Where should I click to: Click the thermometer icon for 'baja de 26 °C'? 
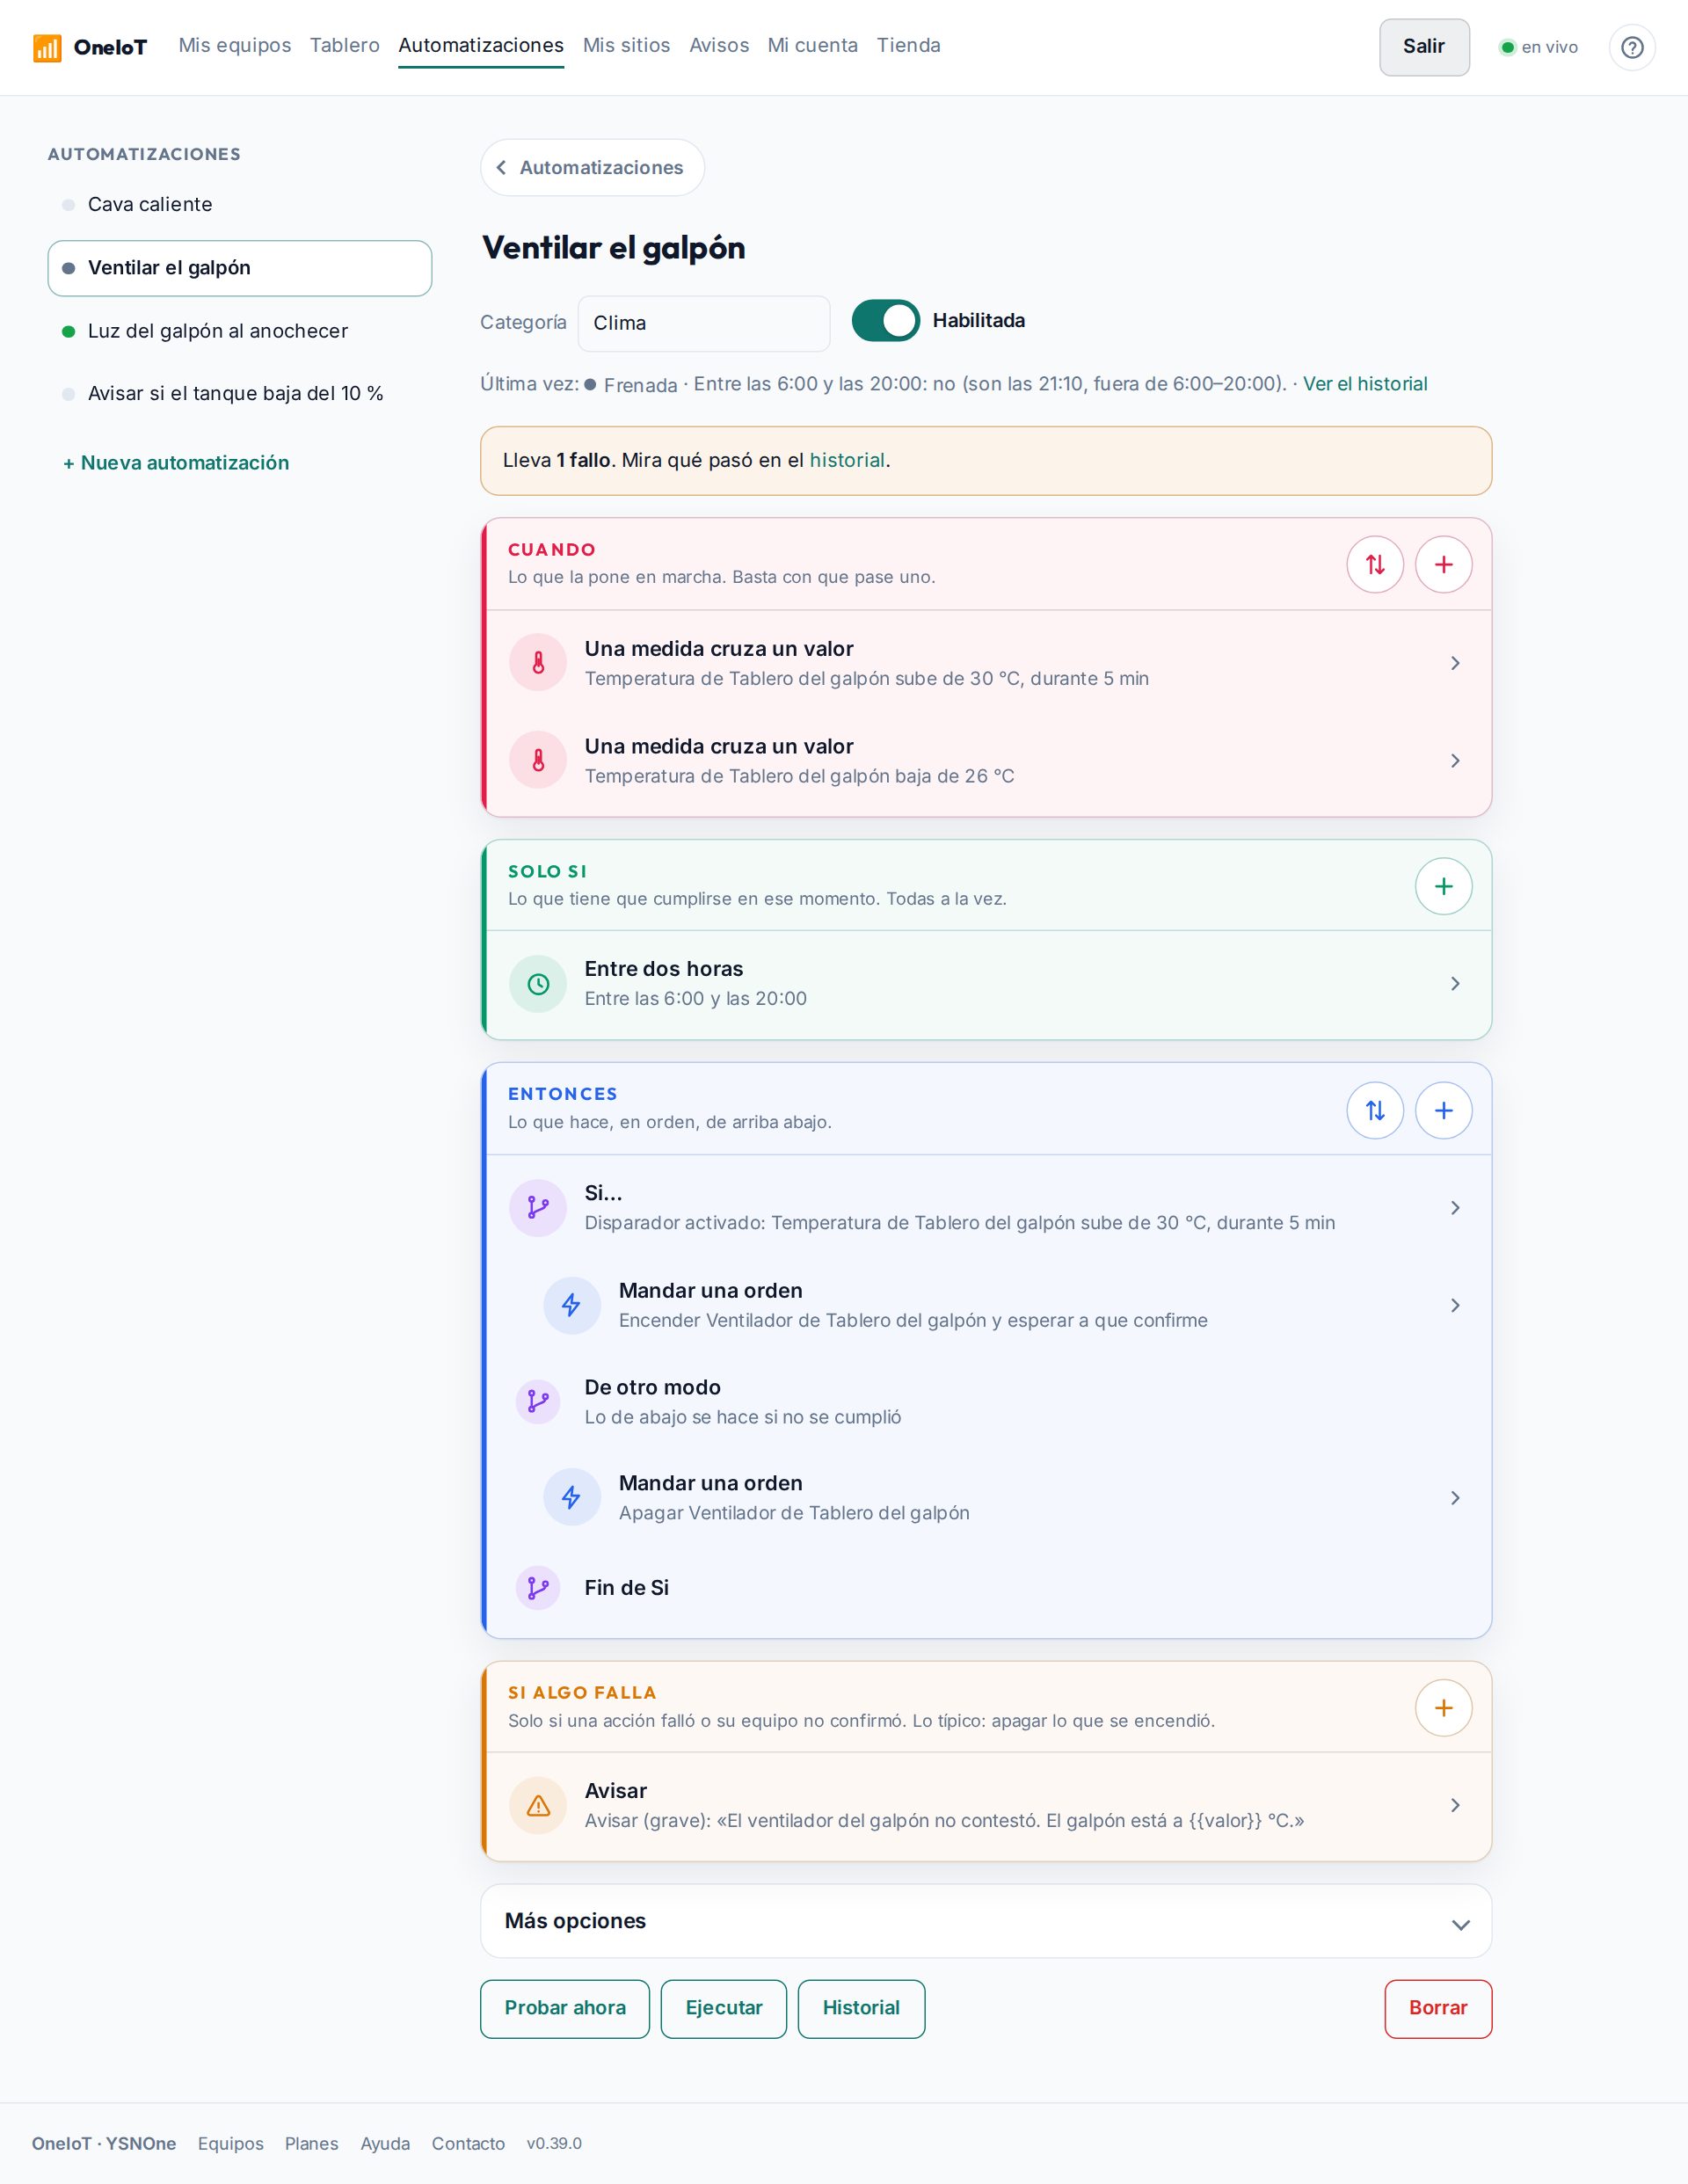538,760
